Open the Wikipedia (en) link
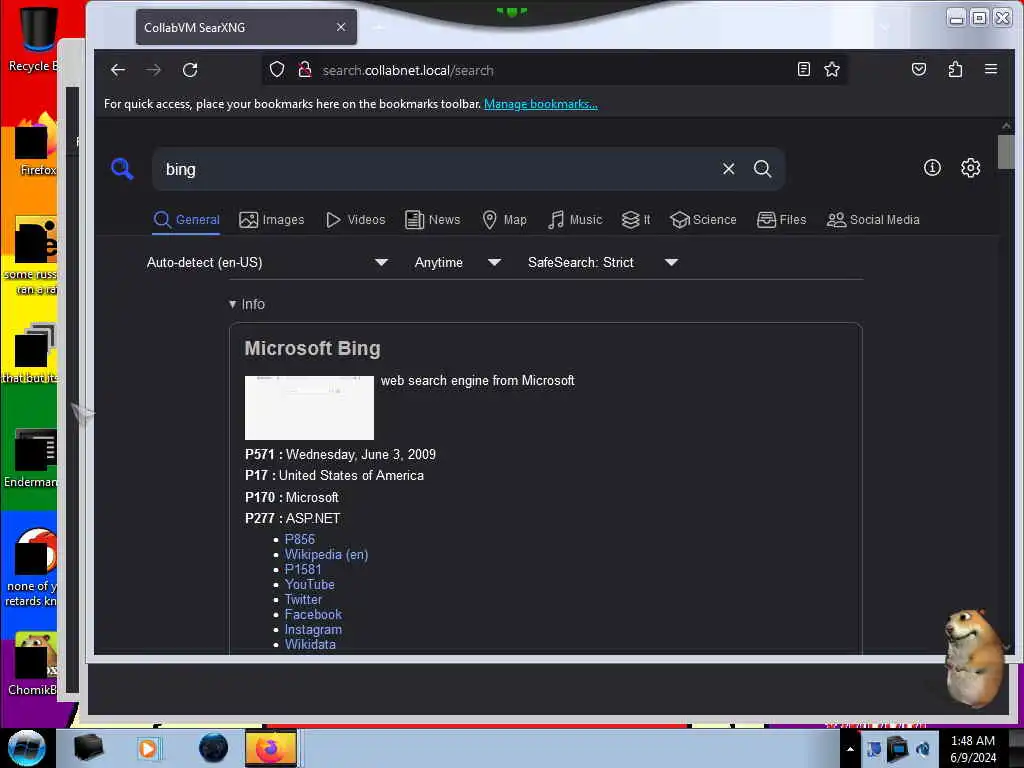 coord(327,554)
